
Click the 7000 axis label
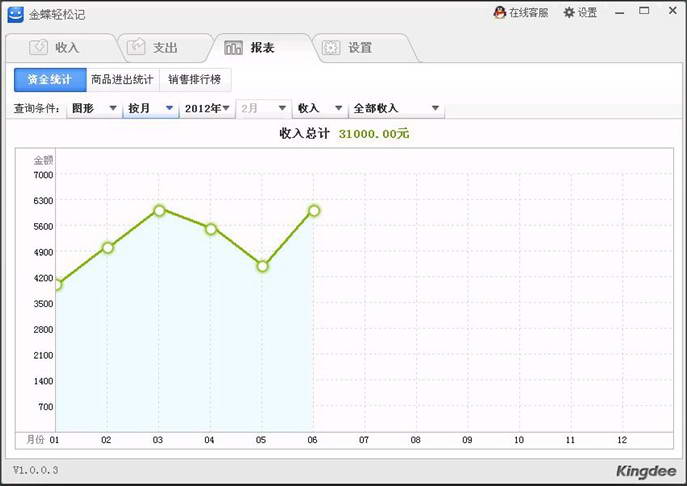43,175
